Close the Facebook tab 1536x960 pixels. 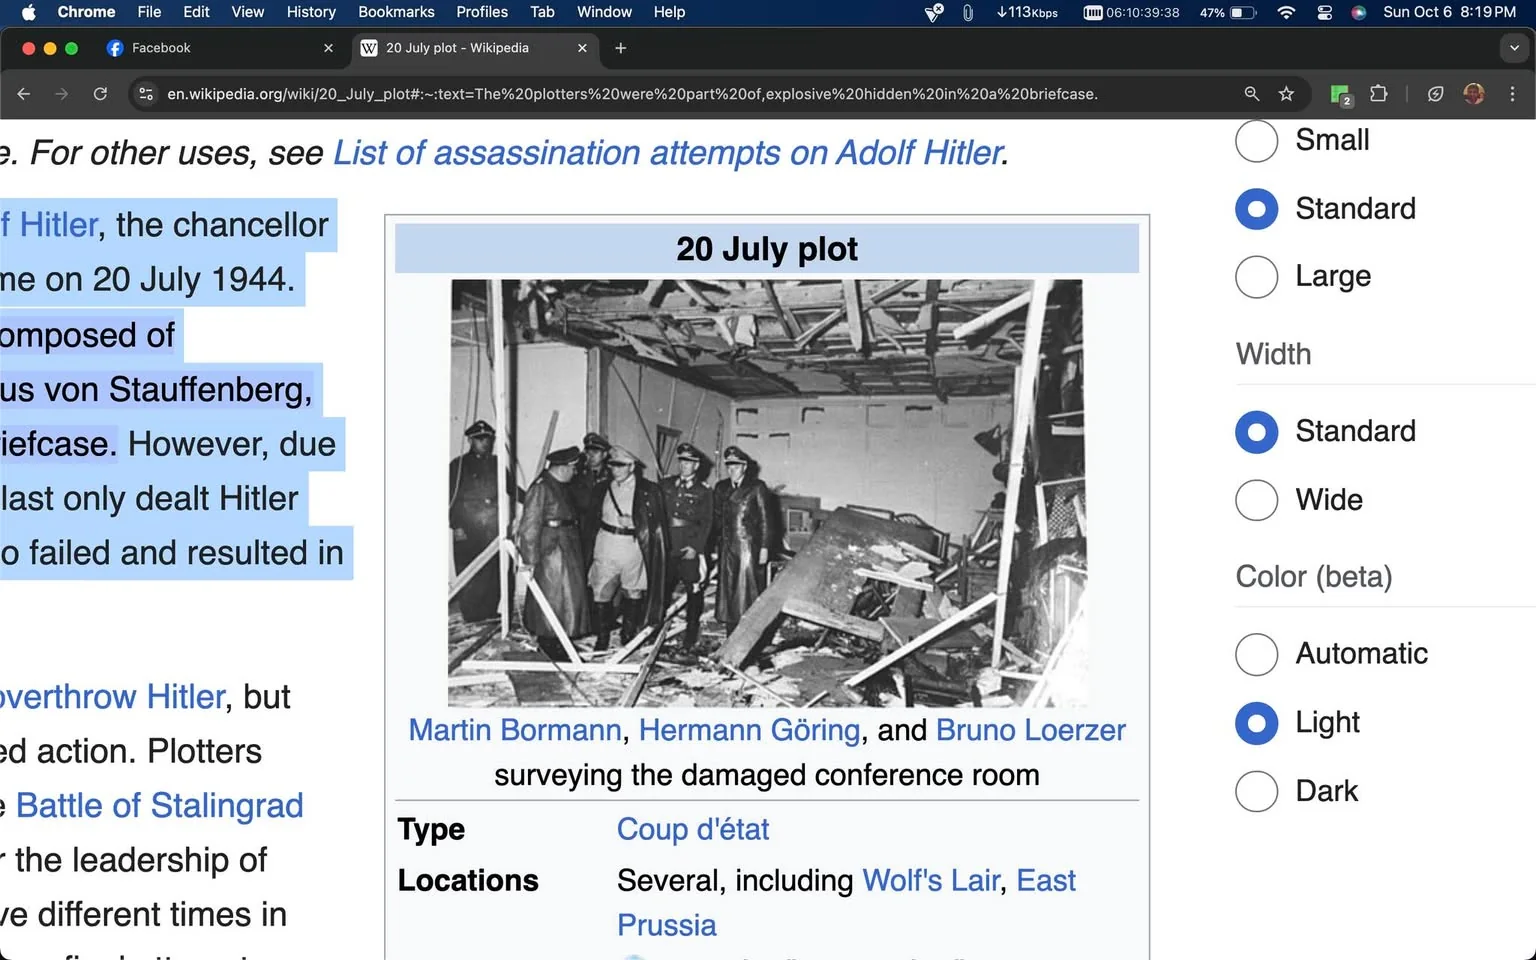pos(328,48)
